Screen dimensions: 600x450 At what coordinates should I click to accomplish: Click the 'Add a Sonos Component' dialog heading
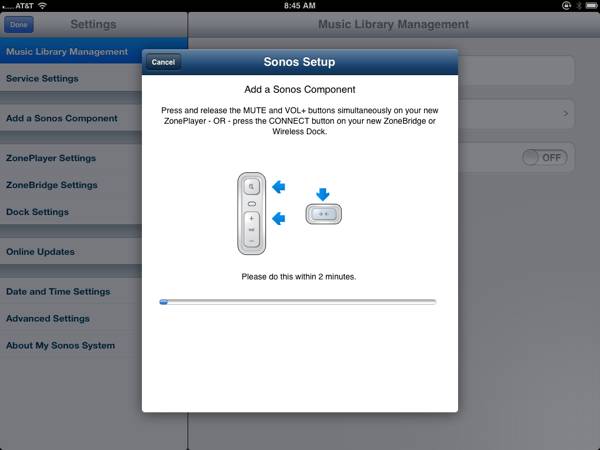pyautogui.click(x=300, y=90)
